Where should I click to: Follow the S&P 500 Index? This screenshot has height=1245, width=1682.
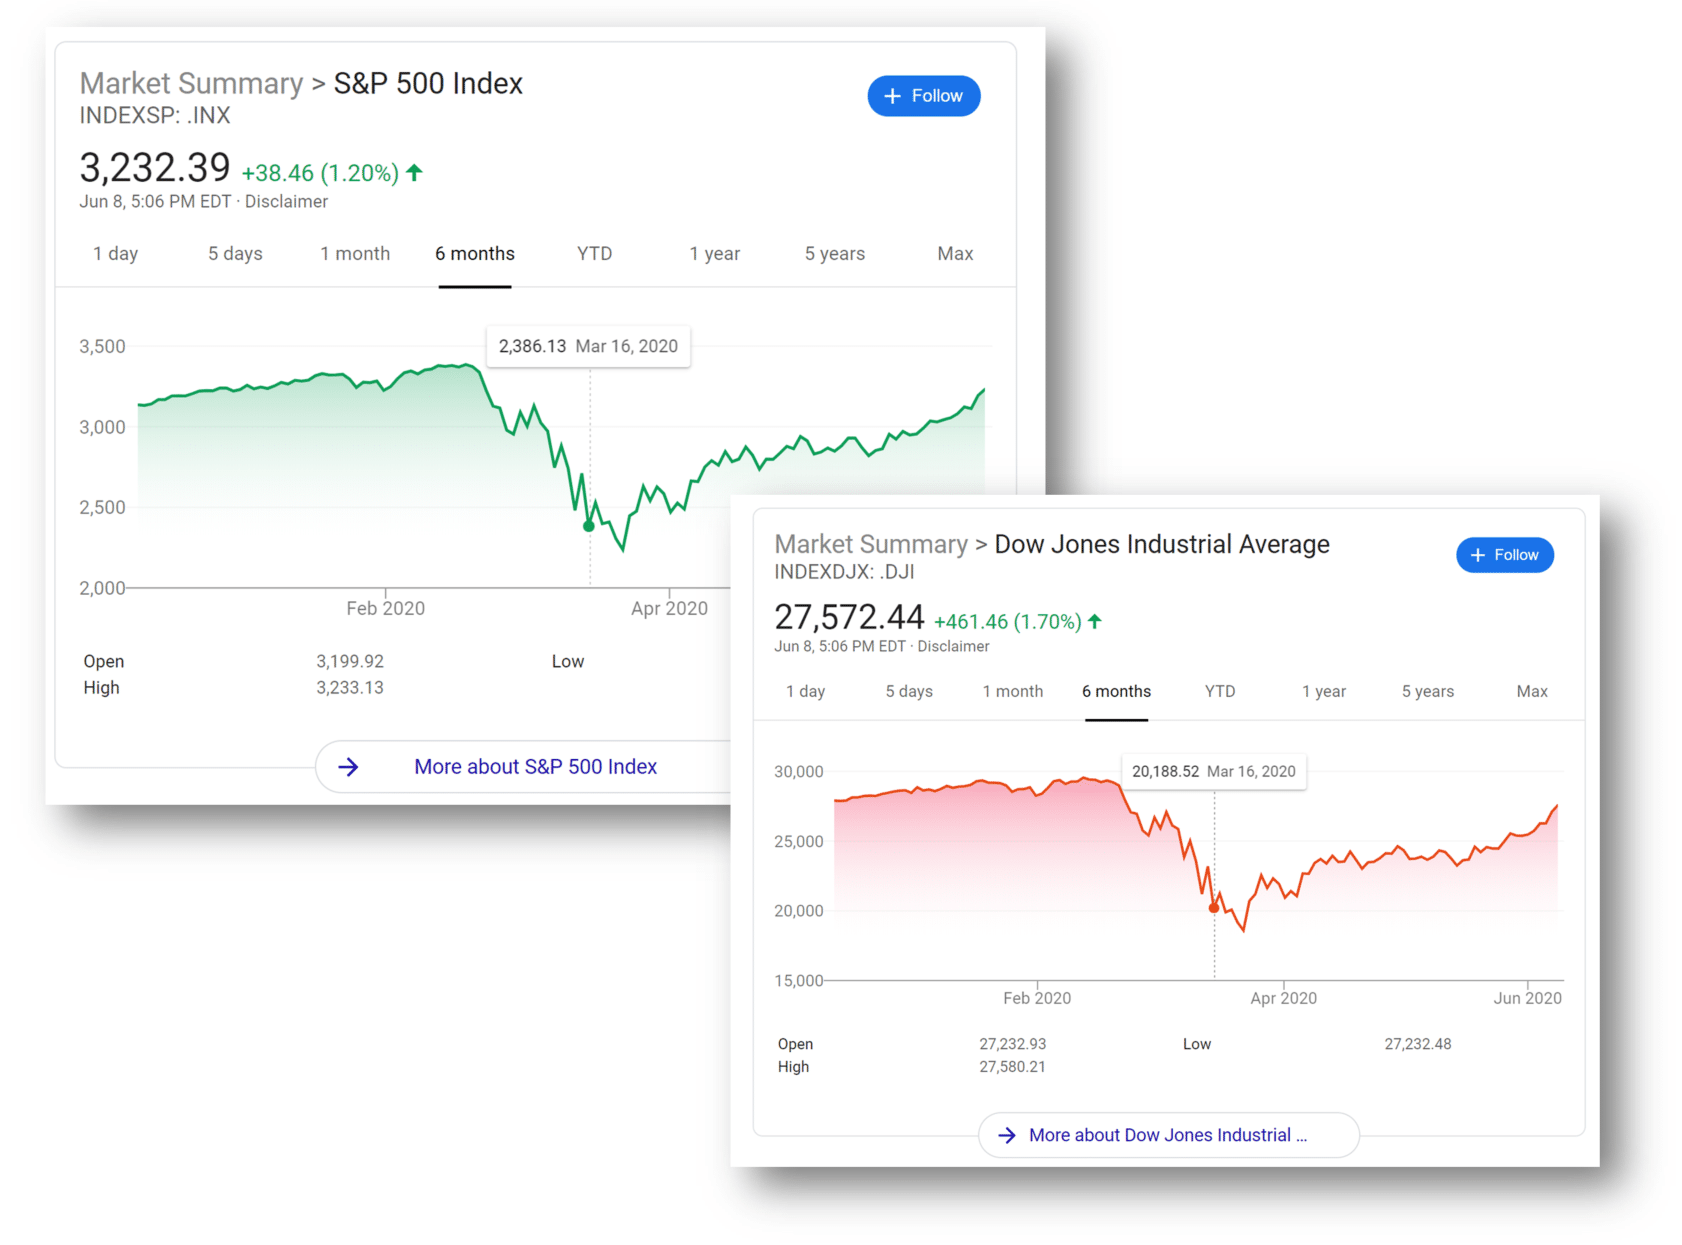point(923,96)
